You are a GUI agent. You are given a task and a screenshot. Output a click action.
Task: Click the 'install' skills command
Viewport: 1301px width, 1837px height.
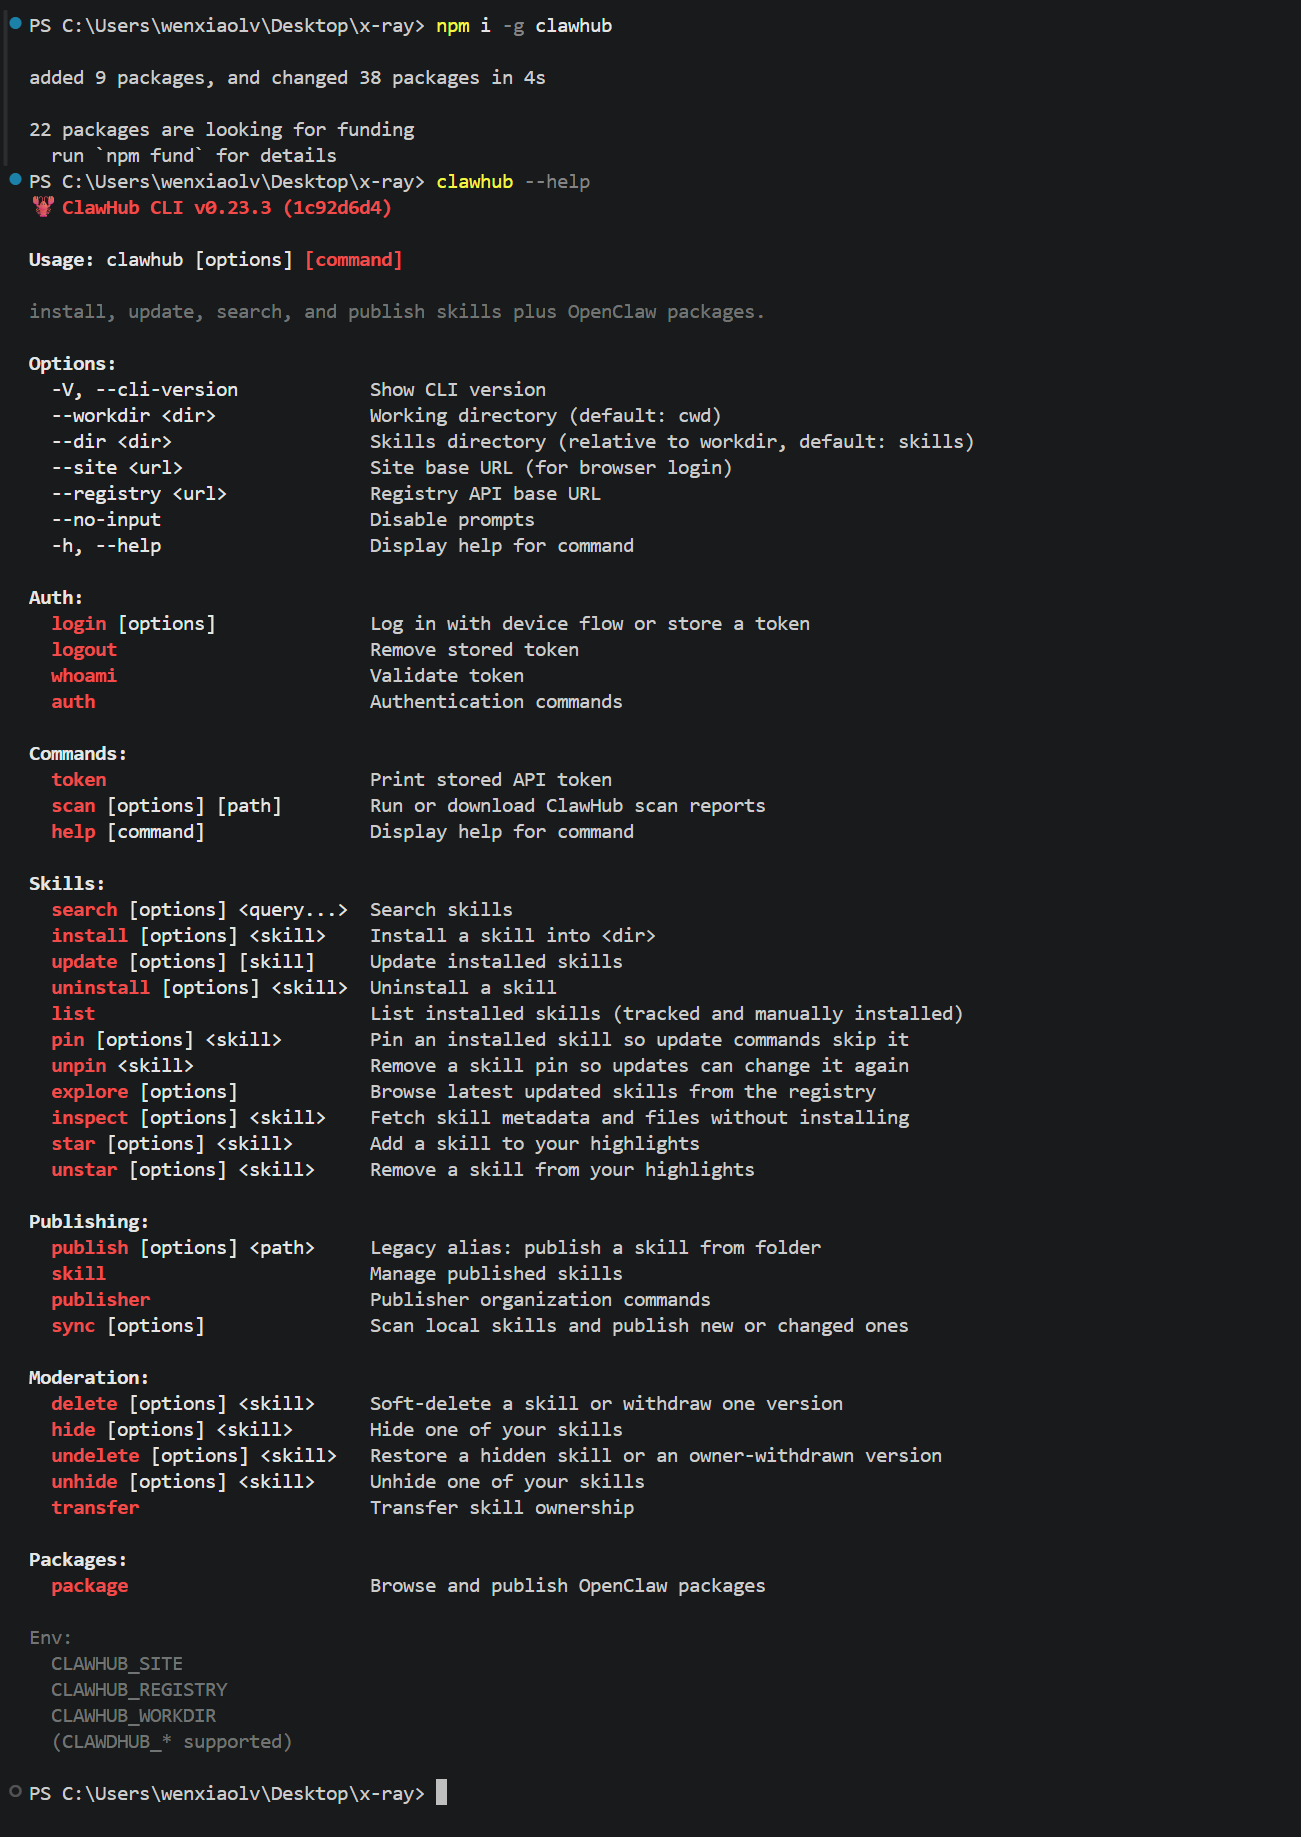[90, 936]
